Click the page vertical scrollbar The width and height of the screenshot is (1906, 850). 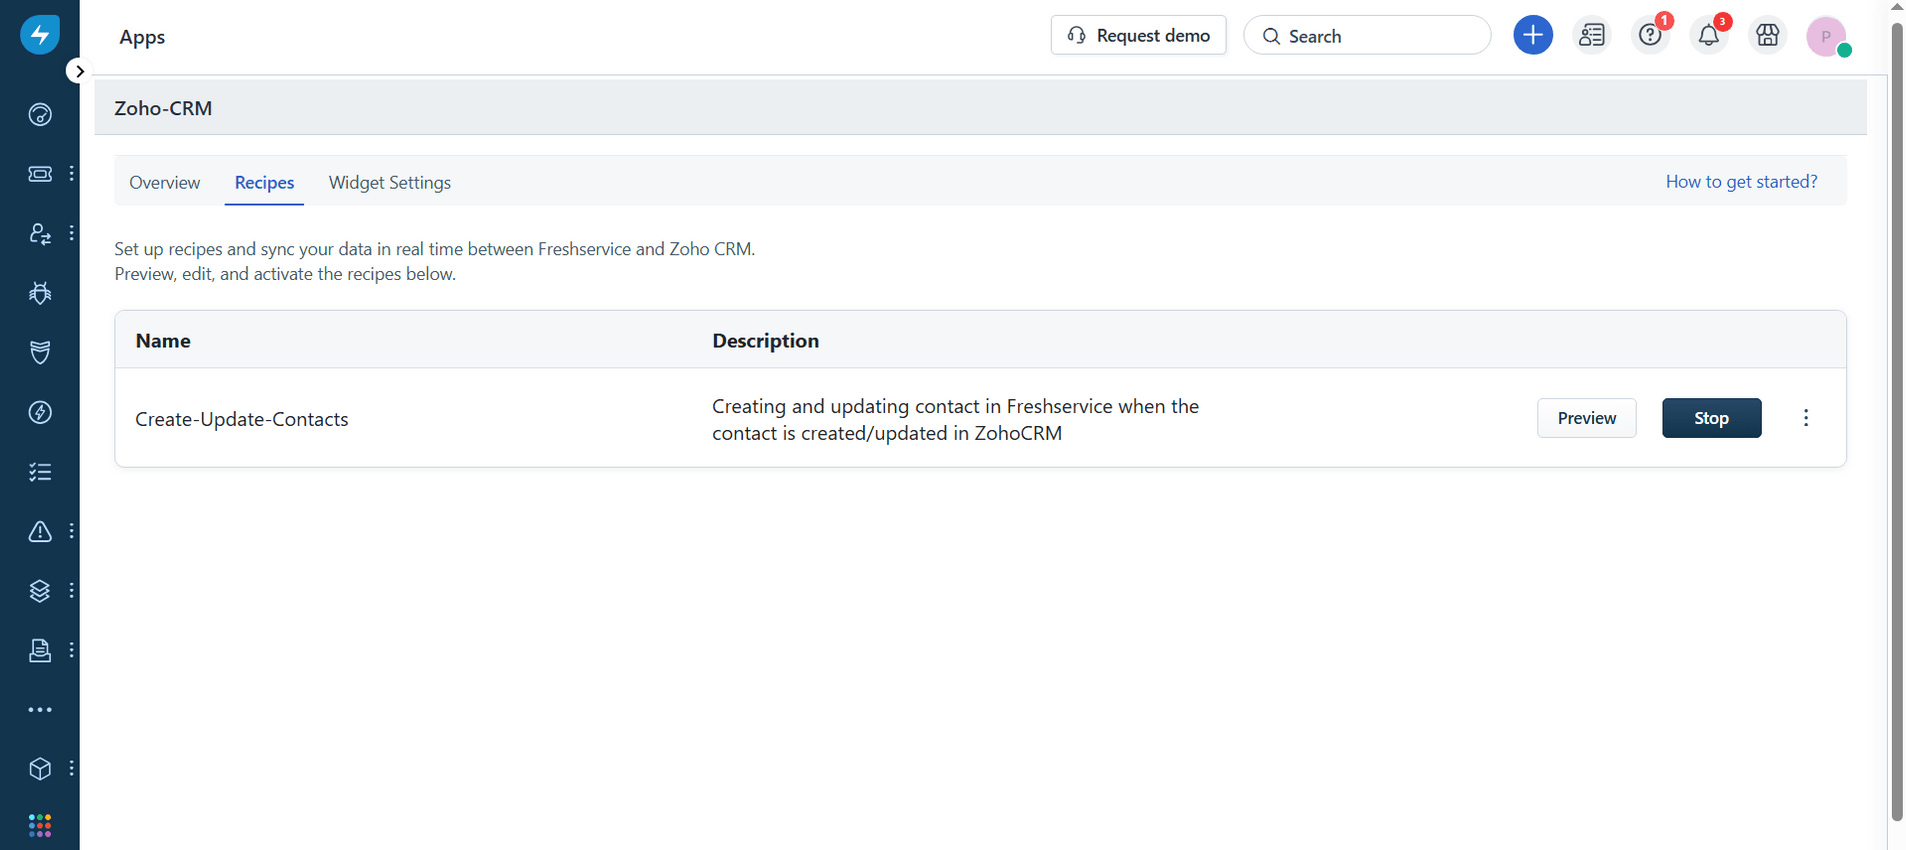click(x=1896, y=420)
